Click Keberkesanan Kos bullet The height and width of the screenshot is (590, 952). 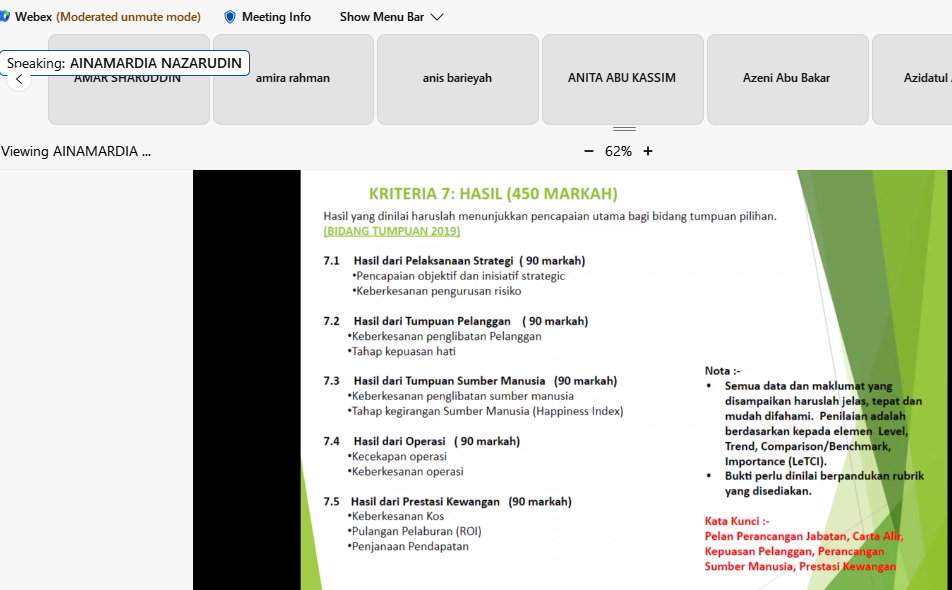pos(396,517)
